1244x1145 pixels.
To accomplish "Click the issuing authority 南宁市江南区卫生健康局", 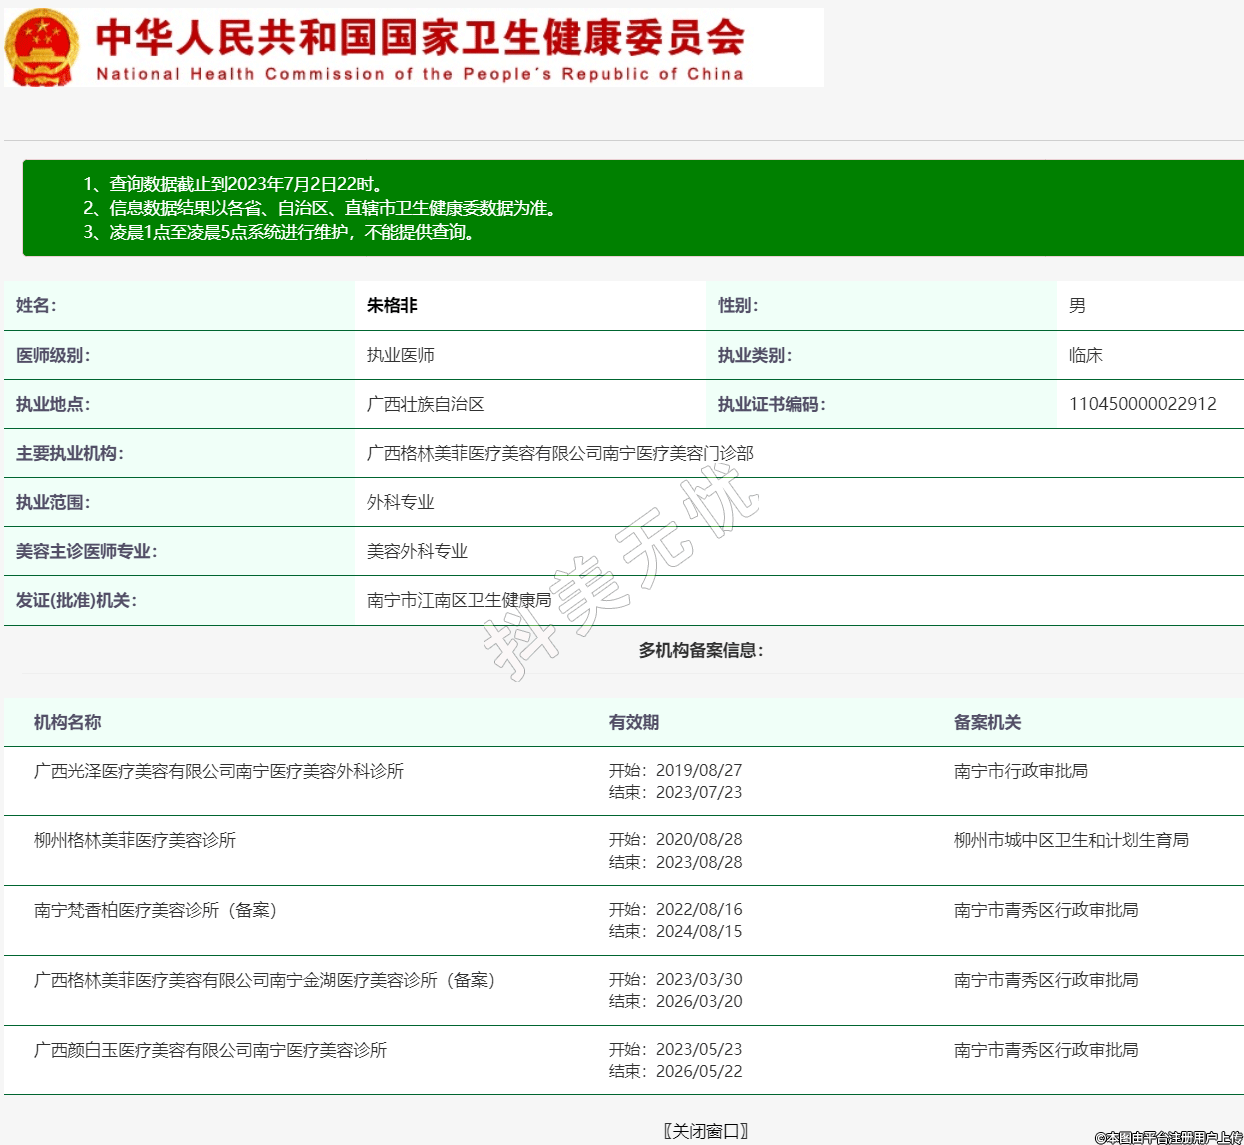I will (459, 600).
